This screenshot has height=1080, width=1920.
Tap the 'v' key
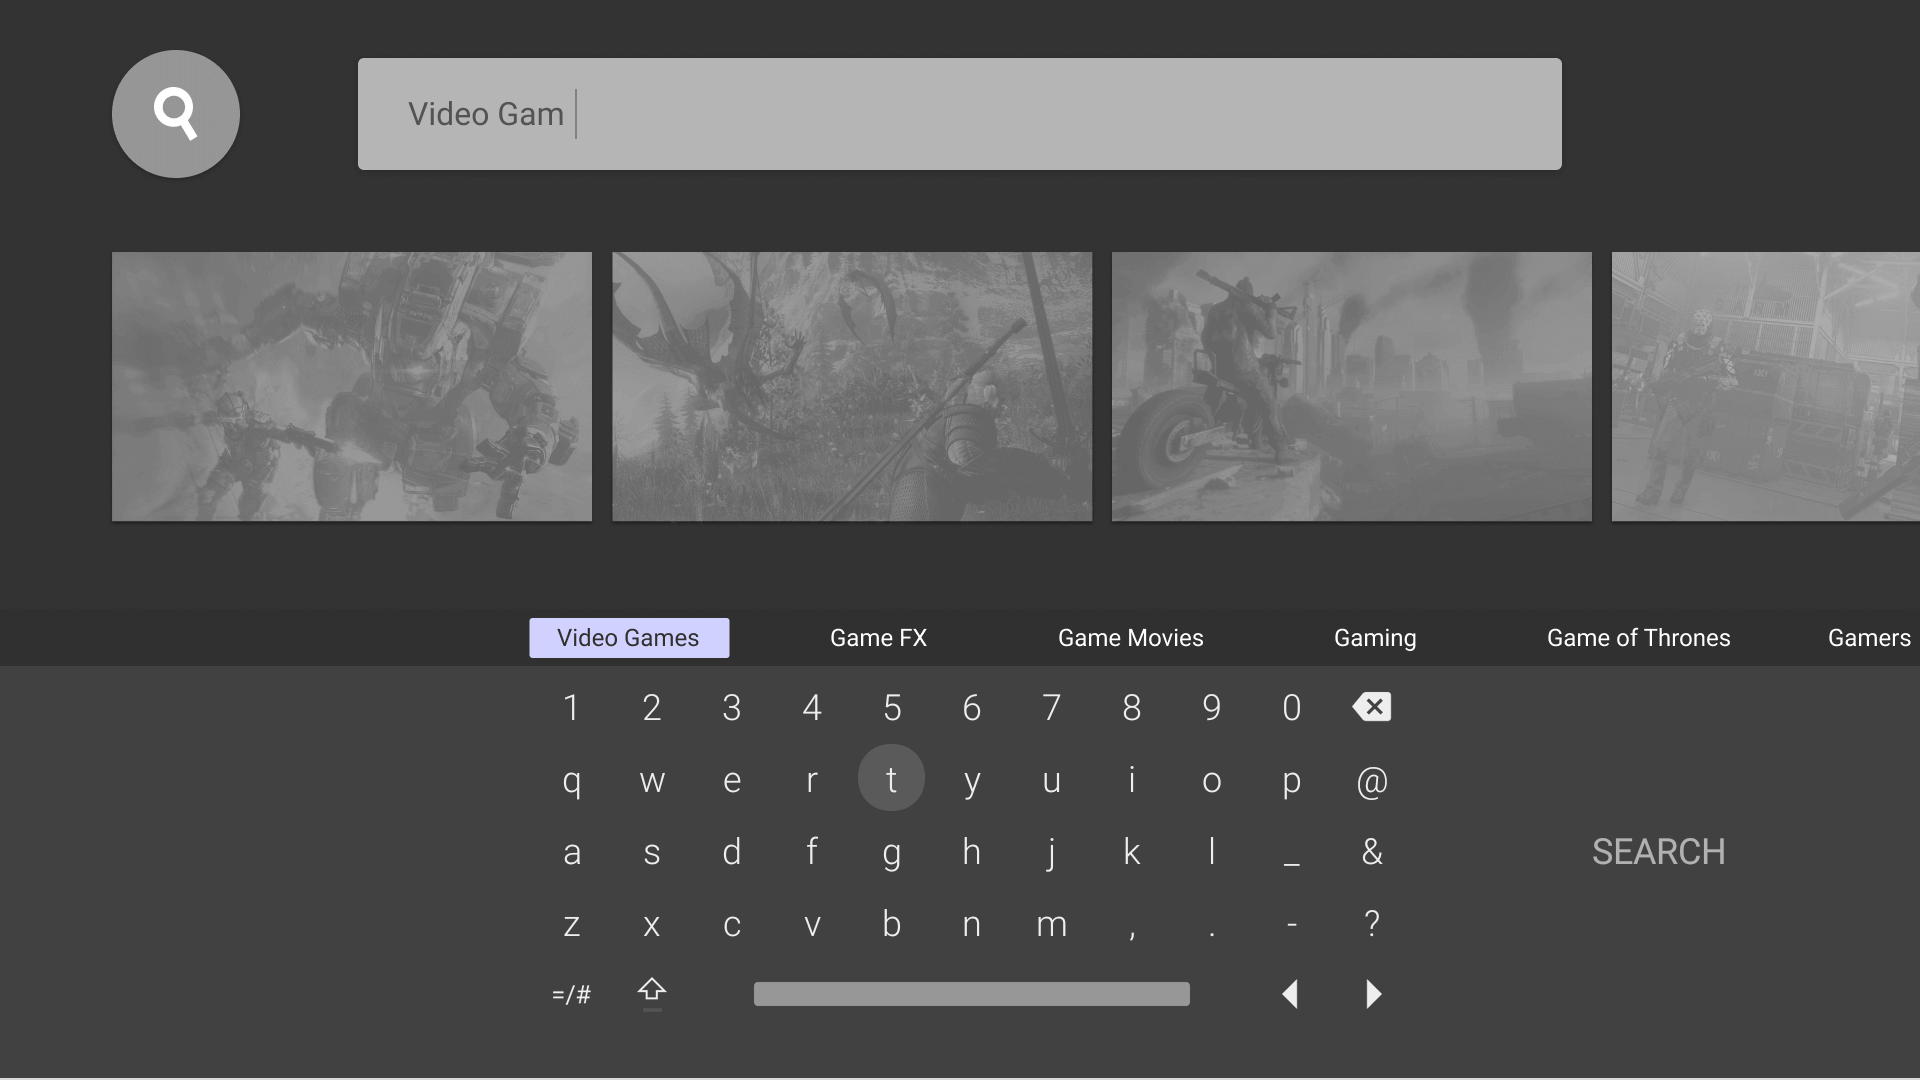[812, 924]
